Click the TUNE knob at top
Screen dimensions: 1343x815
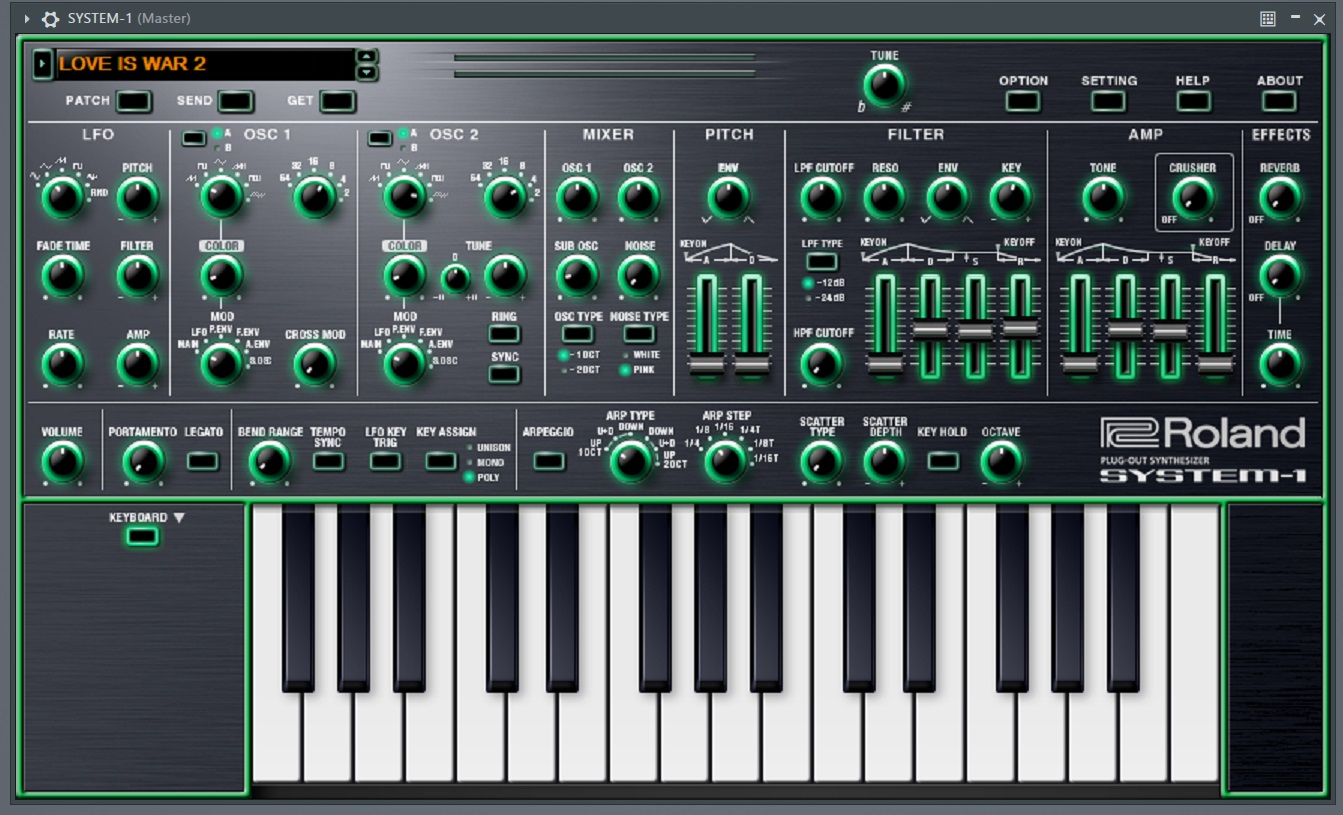click(x=884, y=85)
